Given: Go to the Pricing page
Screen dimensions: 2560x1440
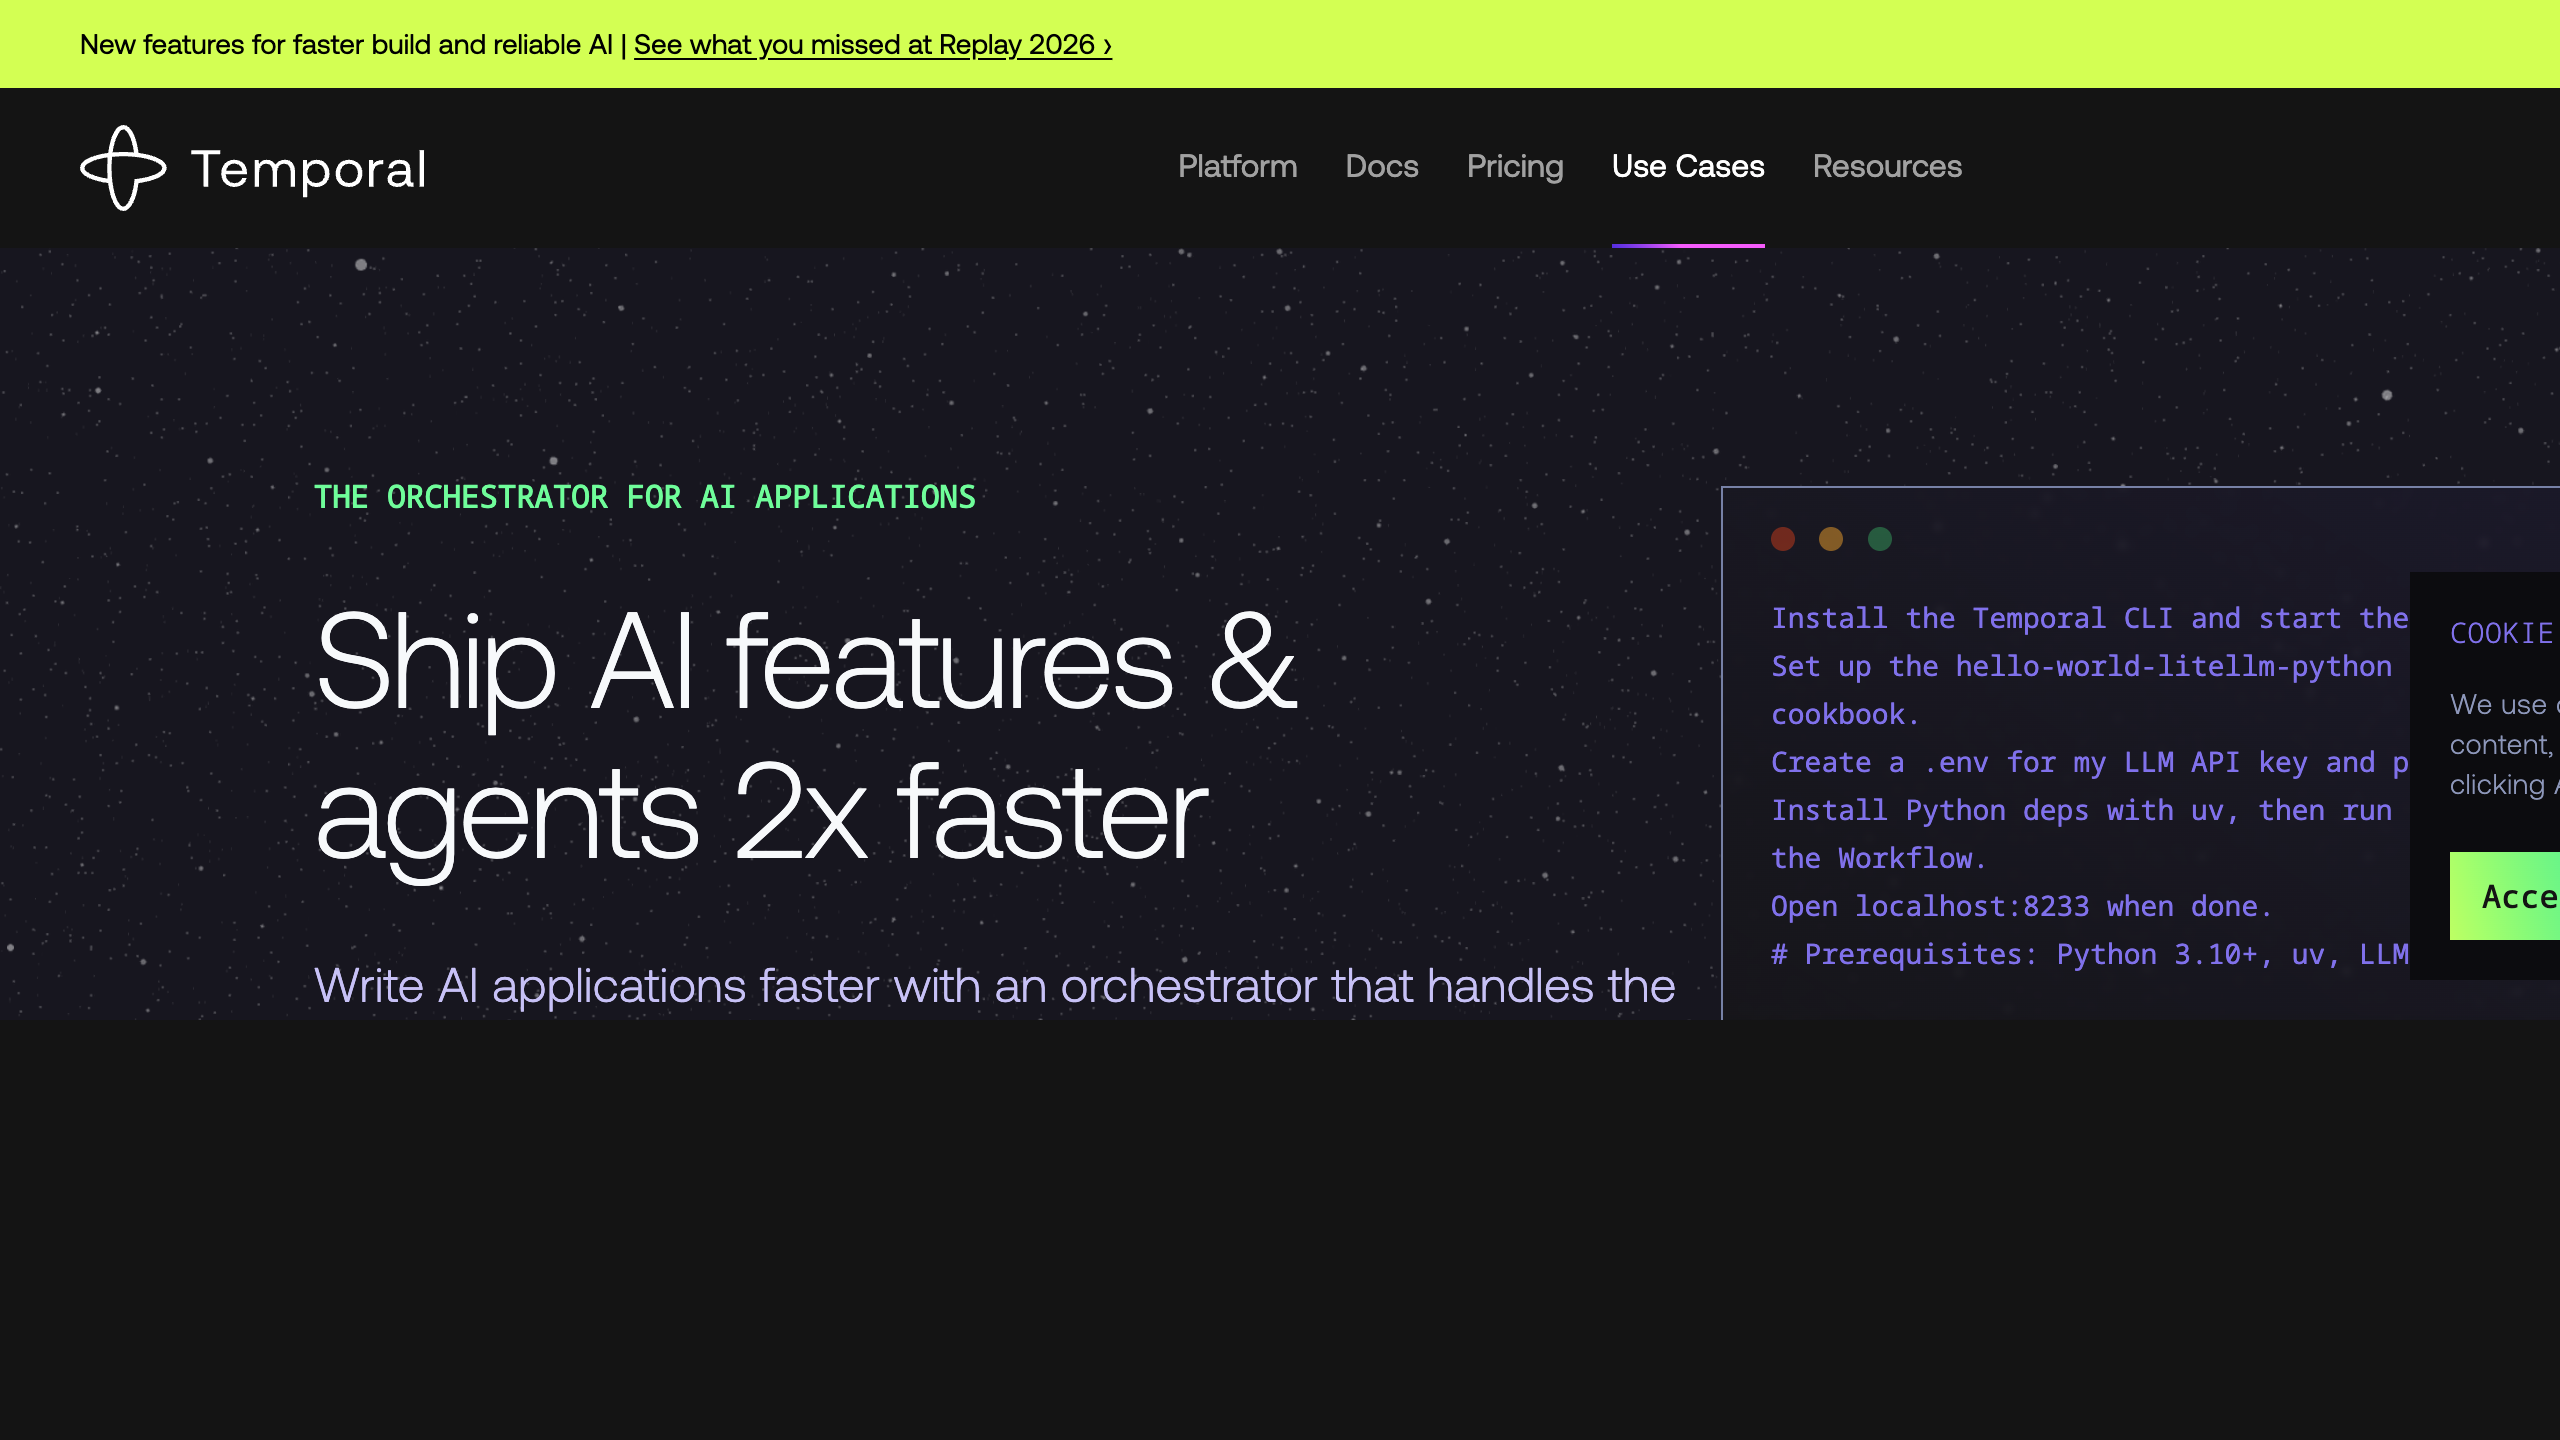Looking at the screenshot, I should [x=1514, y=166].
